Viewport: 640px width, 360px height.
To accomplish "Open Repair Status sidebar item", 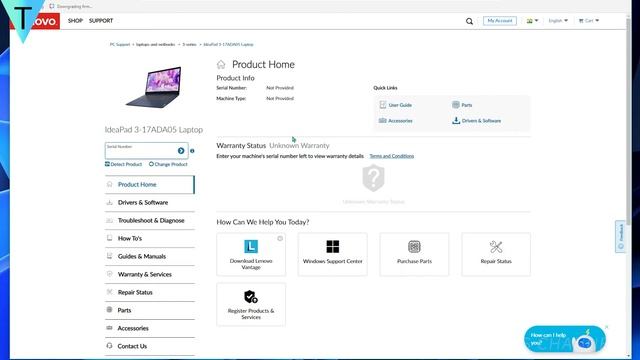I will tap(150, 292).
